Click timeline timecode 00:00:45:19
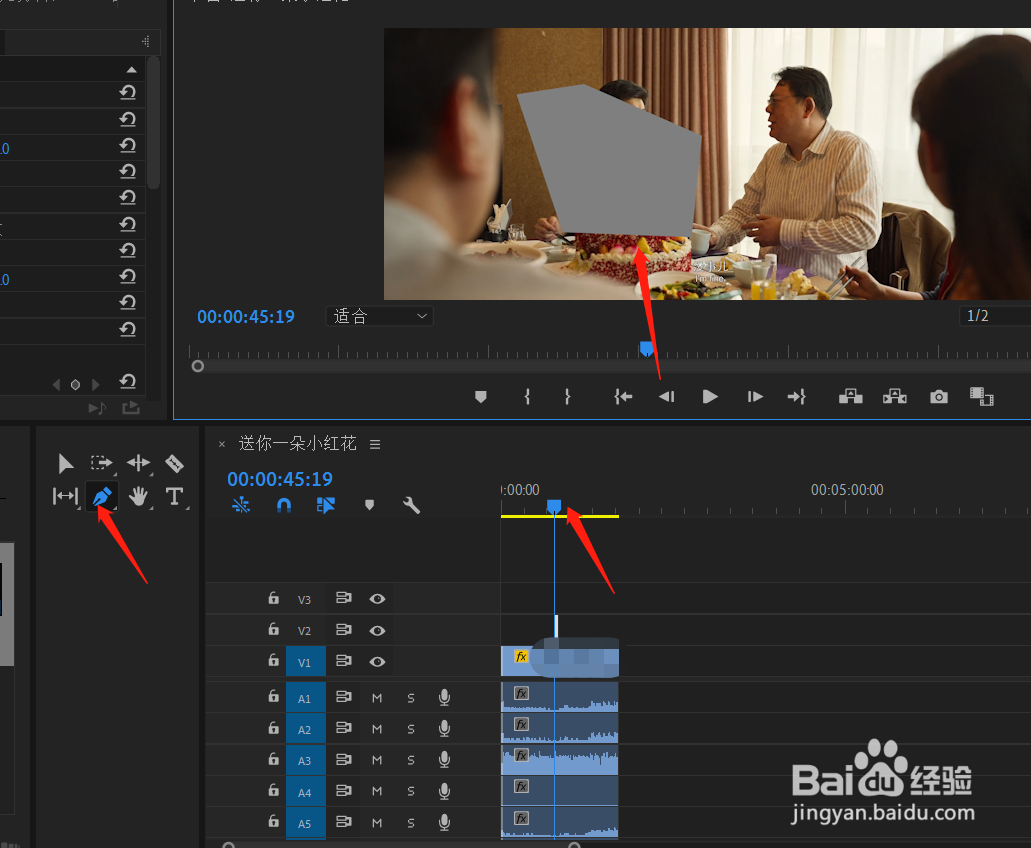This screenshot has width=1031, height=848. 279,479
